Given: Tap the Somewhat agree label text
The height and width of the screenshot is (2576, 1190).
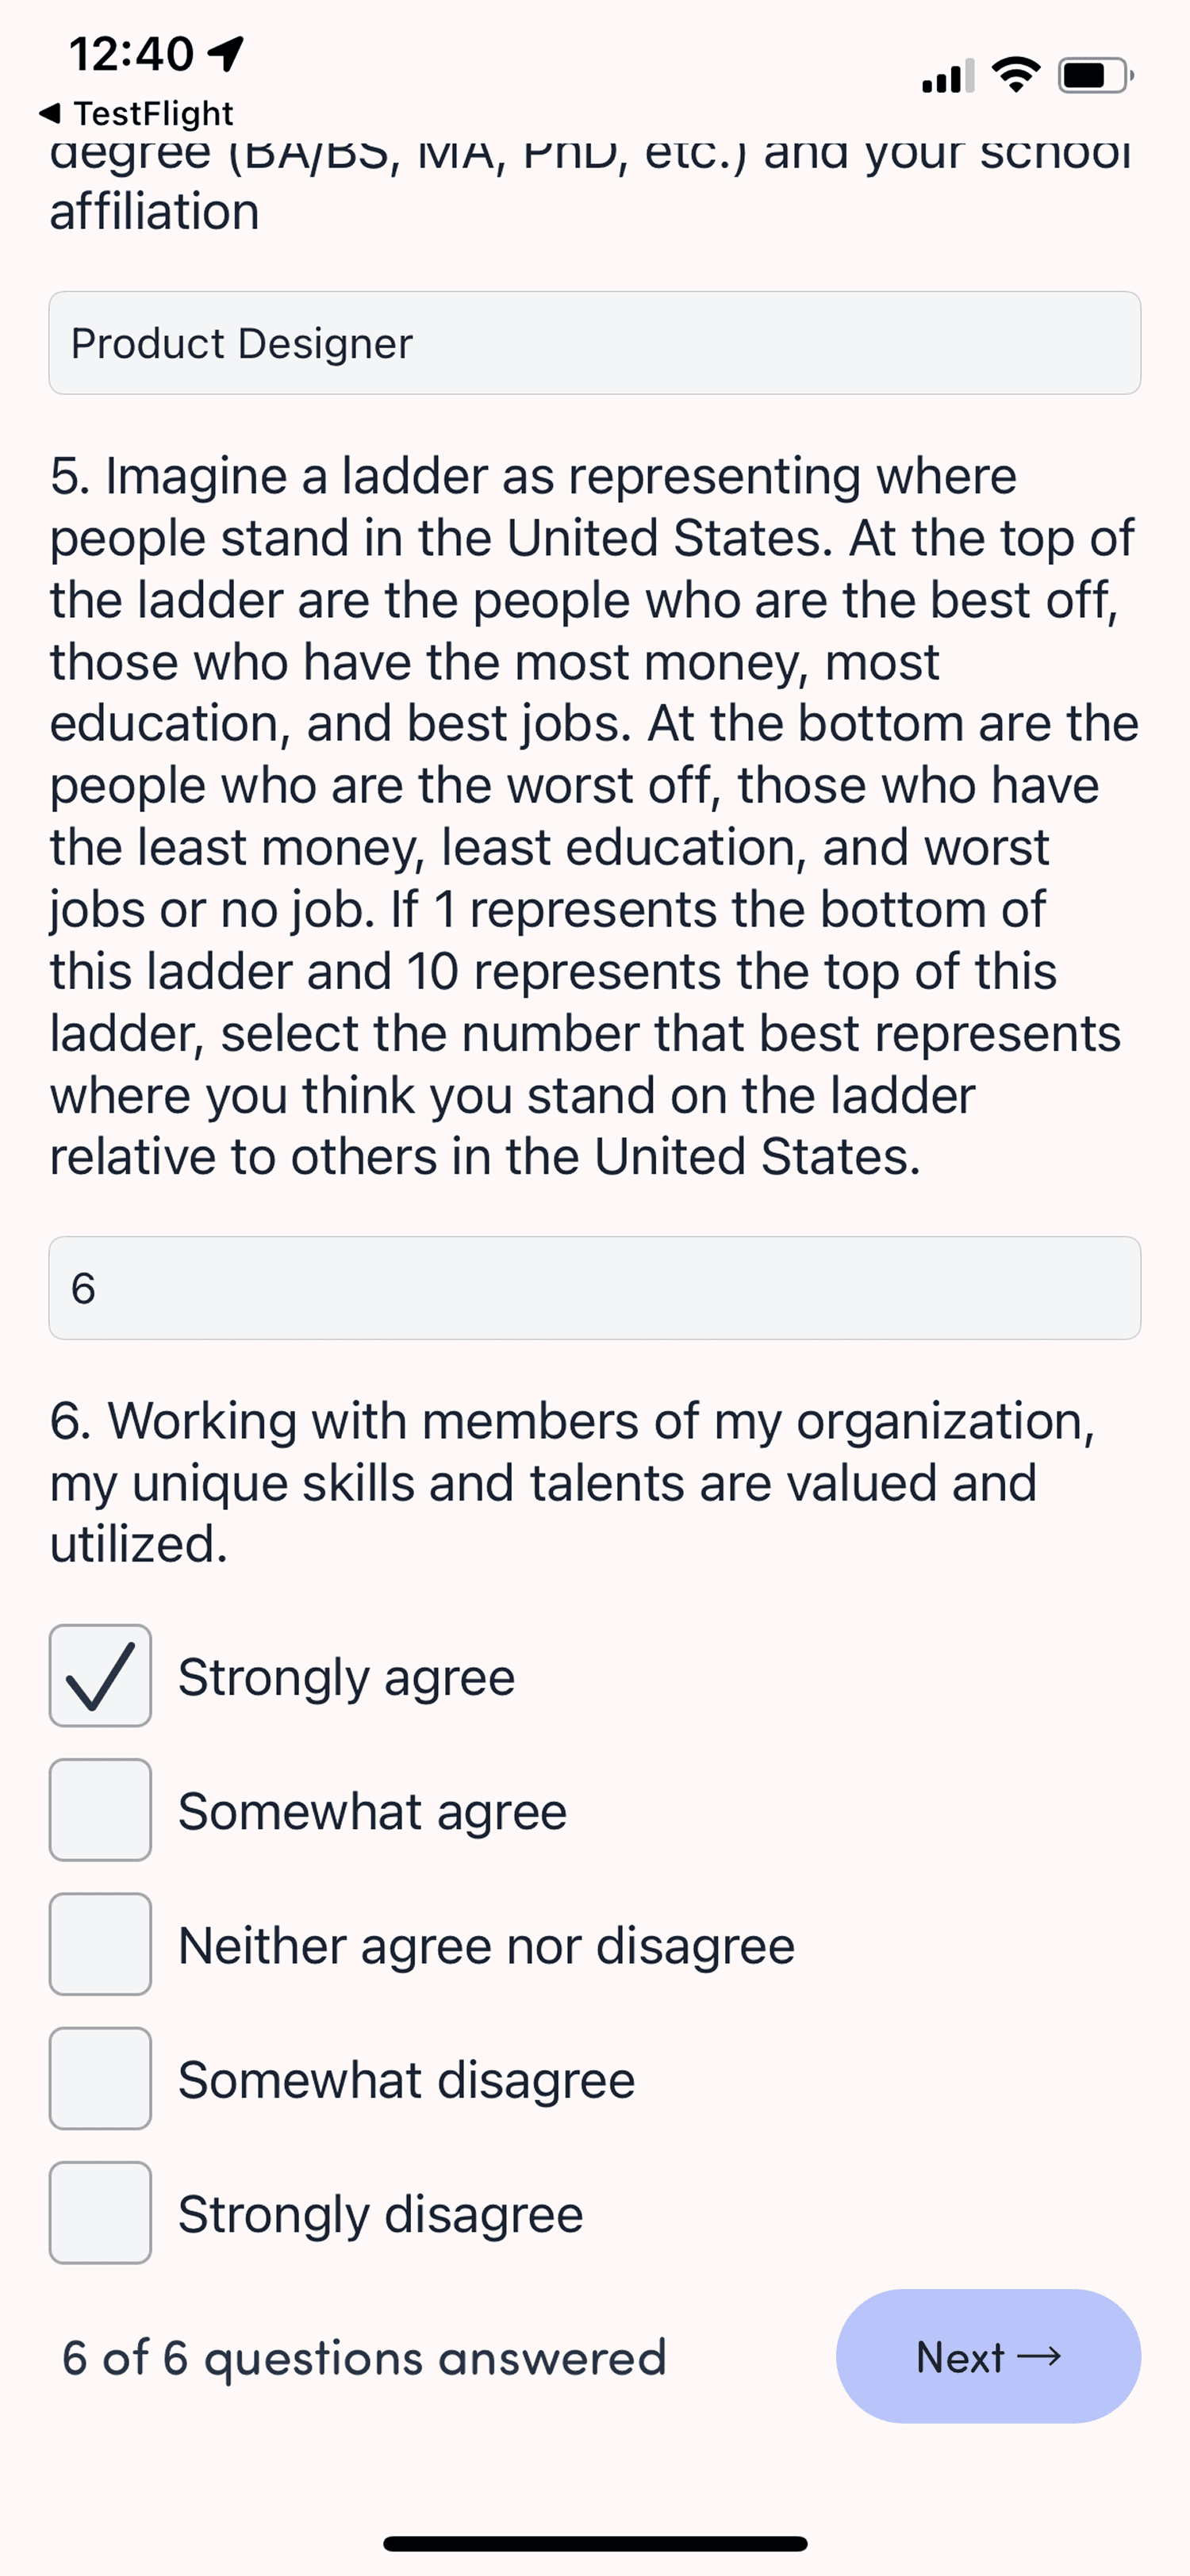Looking at the screenshot, I should [372, 1811].
